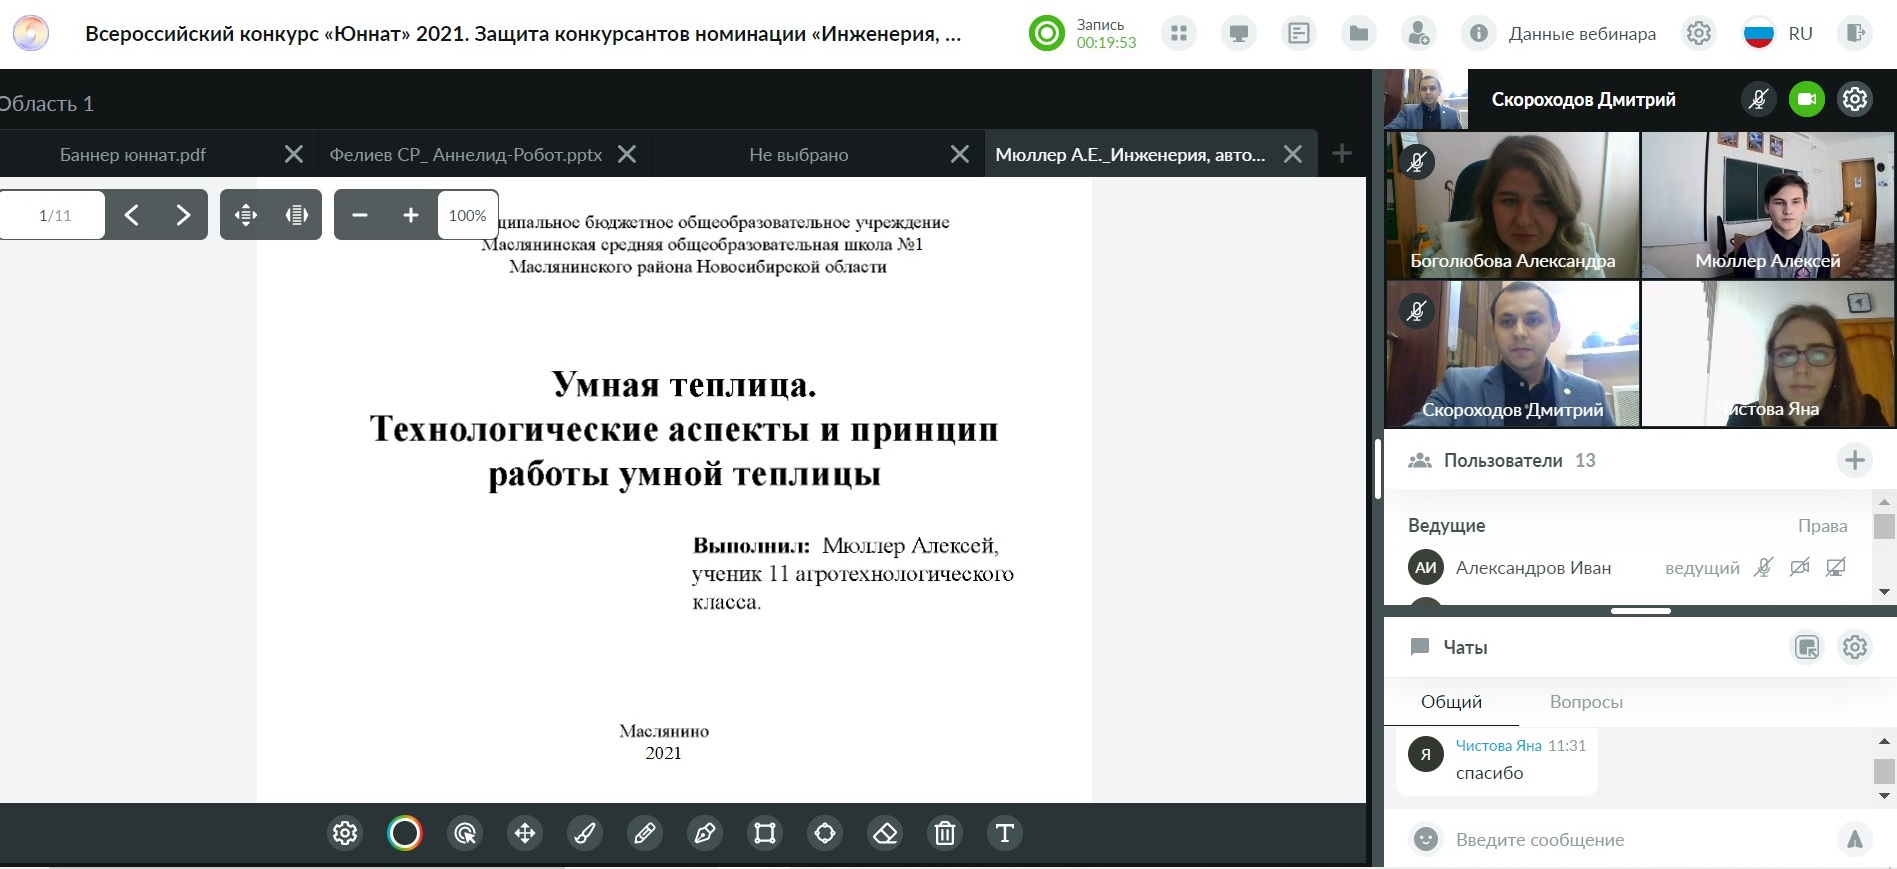Select the eraser tool
The width and height of the screenshot is (1897, 869).
click(885, 833)
